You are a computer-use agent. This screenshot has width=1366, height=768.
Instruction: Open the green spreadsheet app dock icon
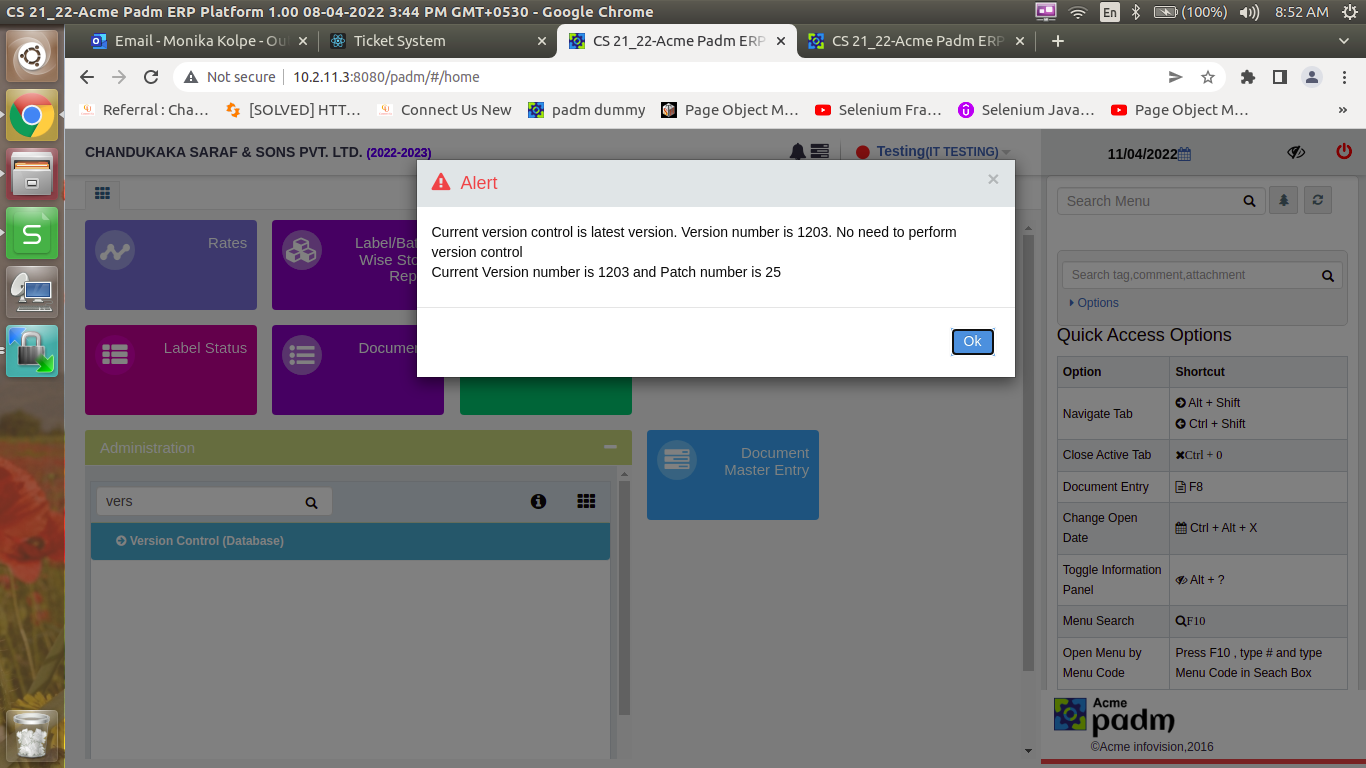pos(32,233)
